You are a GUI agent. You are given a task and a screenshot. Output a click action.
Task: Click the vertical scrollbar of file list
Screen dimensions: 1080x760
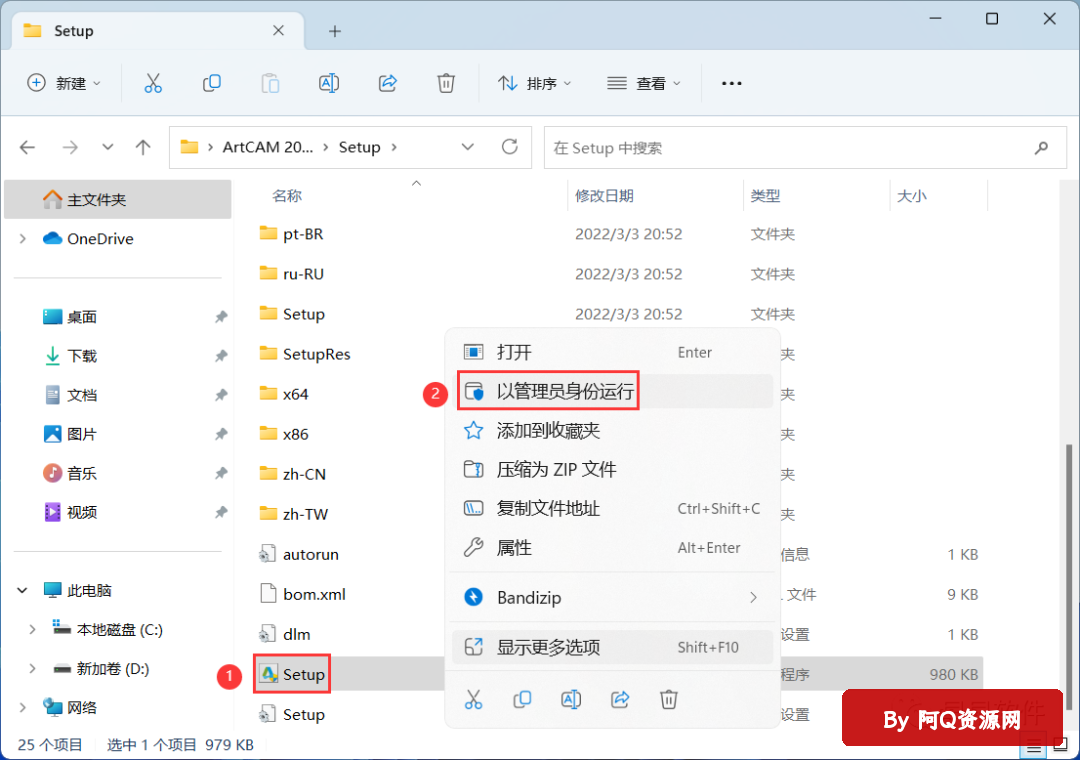coord(1069,577)
